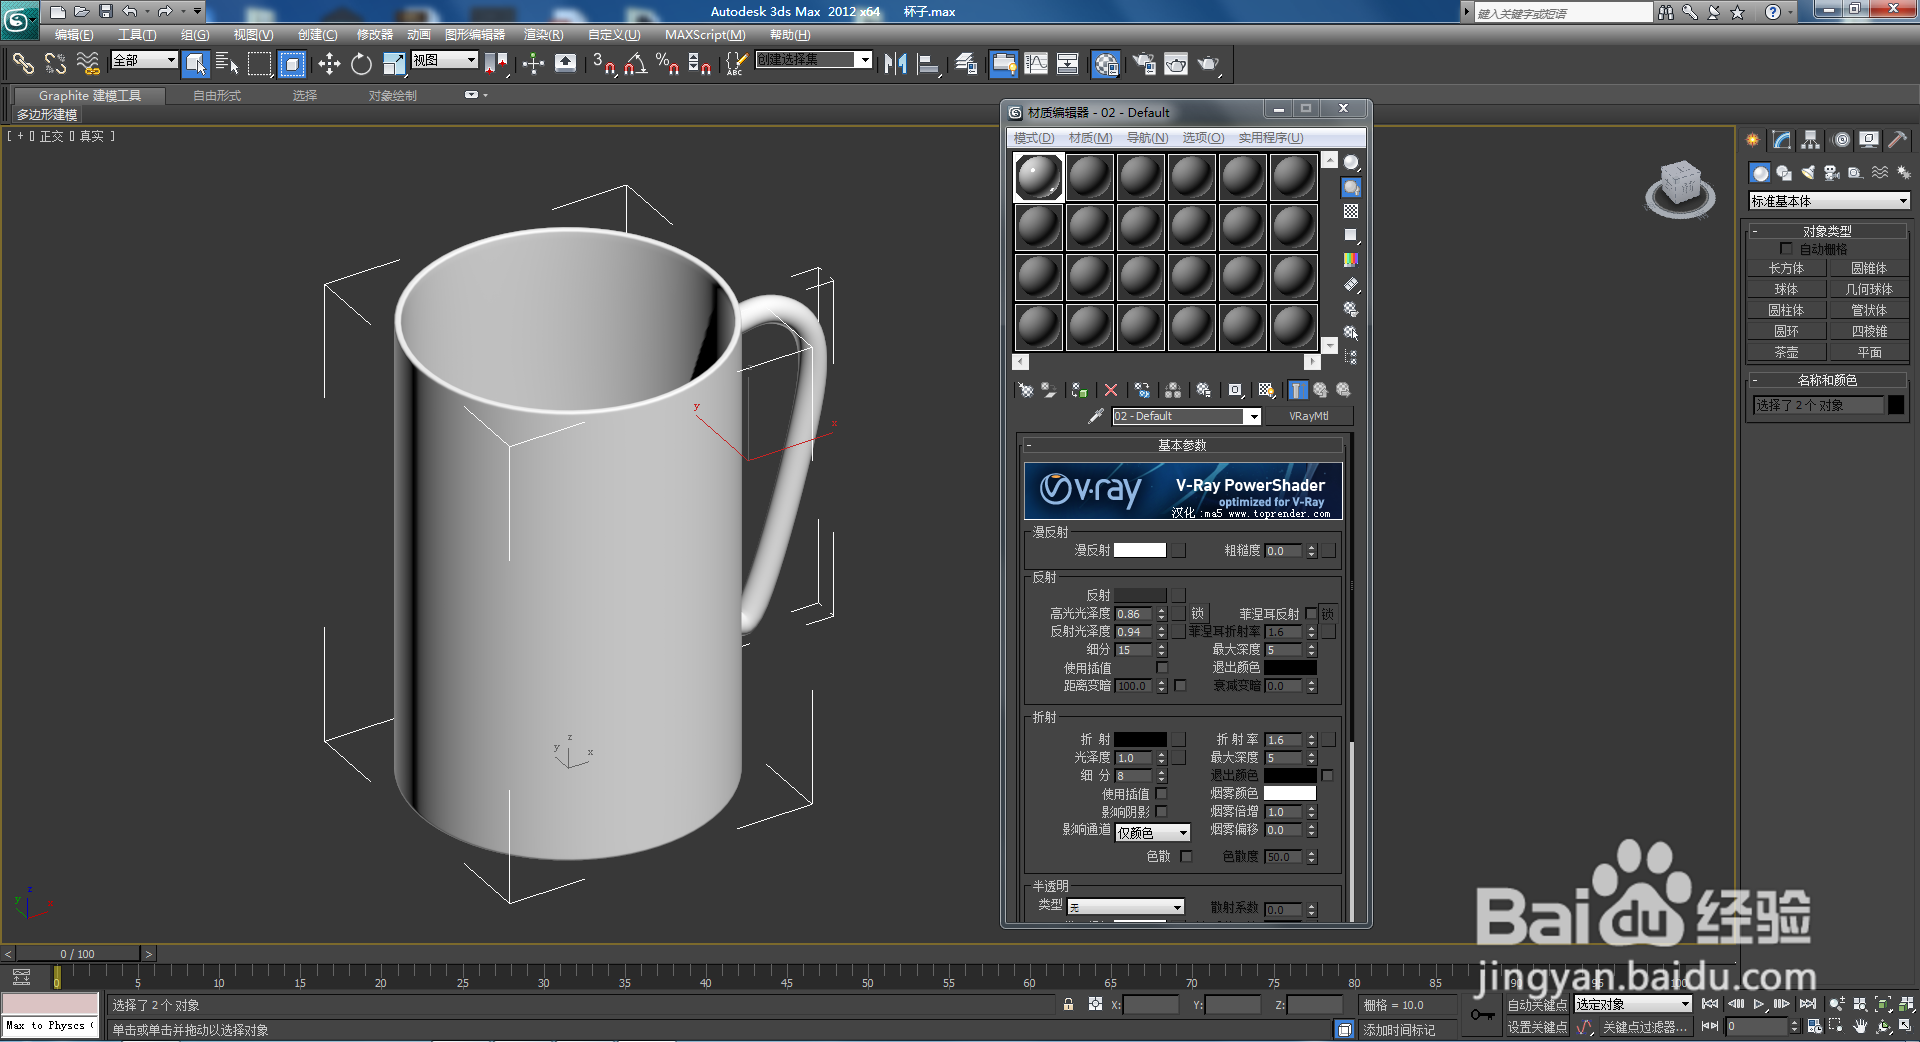Open the Render Setup icon
Image resolution: width=1920 pixels, height=1042 pixels.
tap(1145, 65)
